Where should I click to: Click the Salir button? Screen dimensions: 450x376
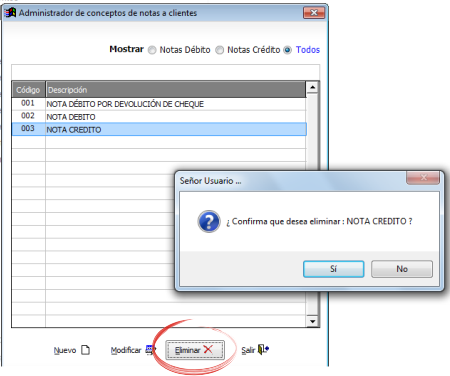(x=255, y=350)
